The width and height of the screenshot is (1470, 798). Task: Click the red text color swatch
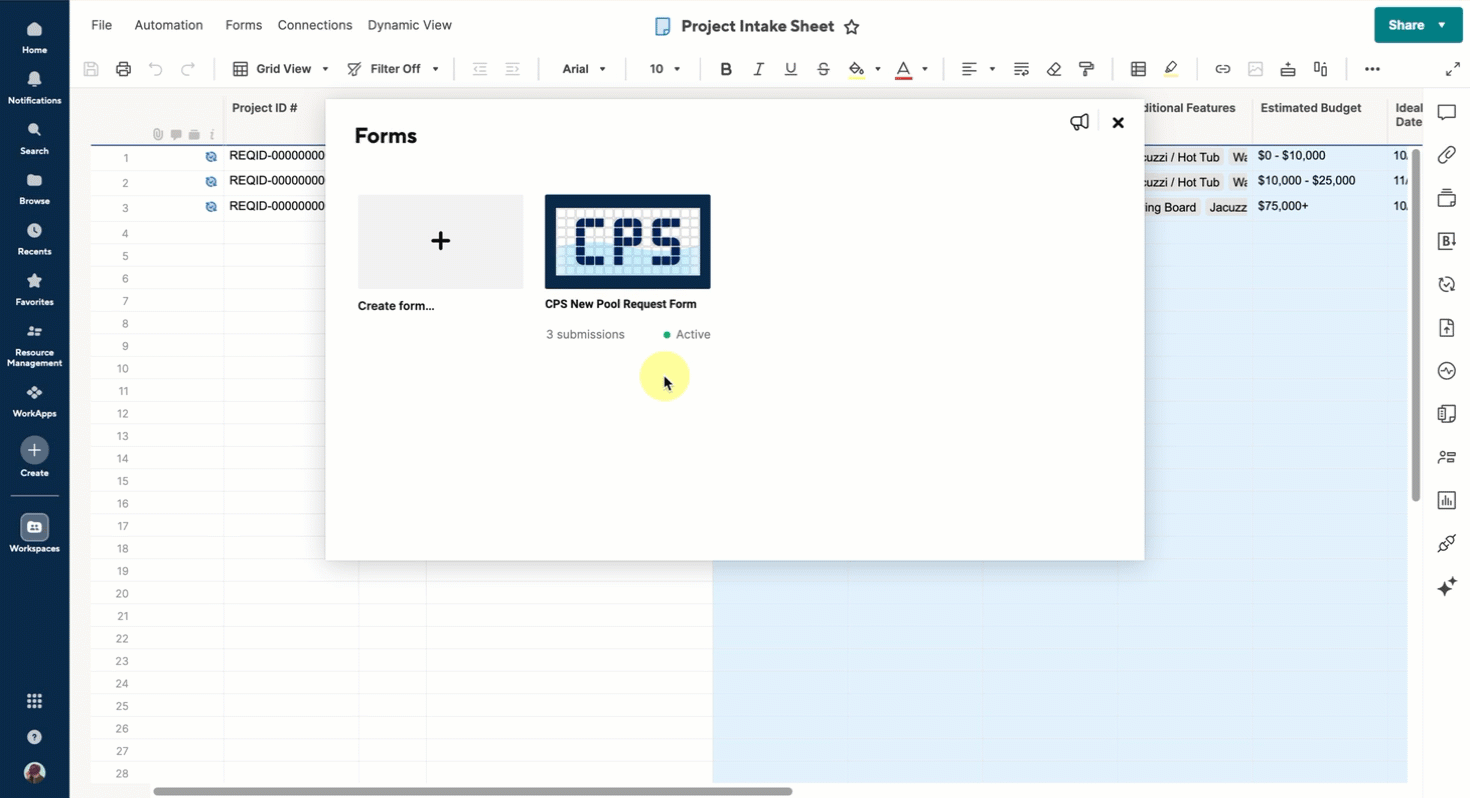point(903,69)
